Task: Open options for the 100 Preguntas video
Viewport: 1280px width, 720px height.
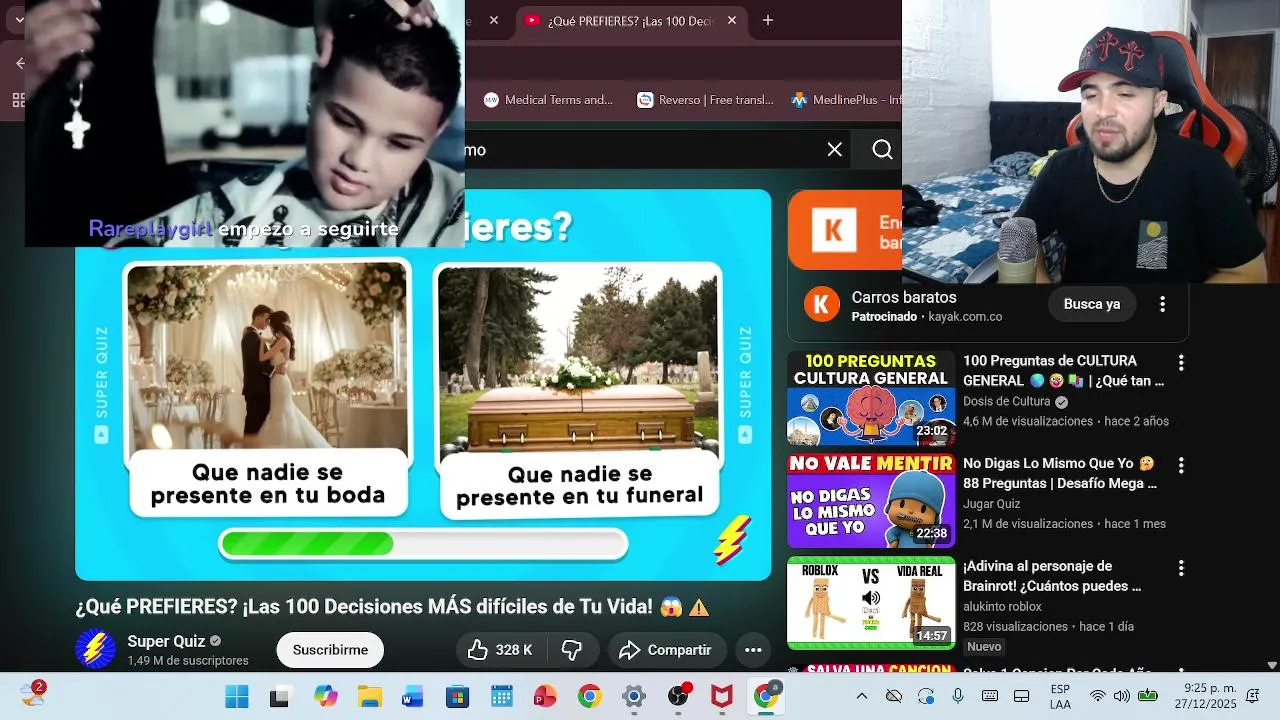Action: 1181,363
